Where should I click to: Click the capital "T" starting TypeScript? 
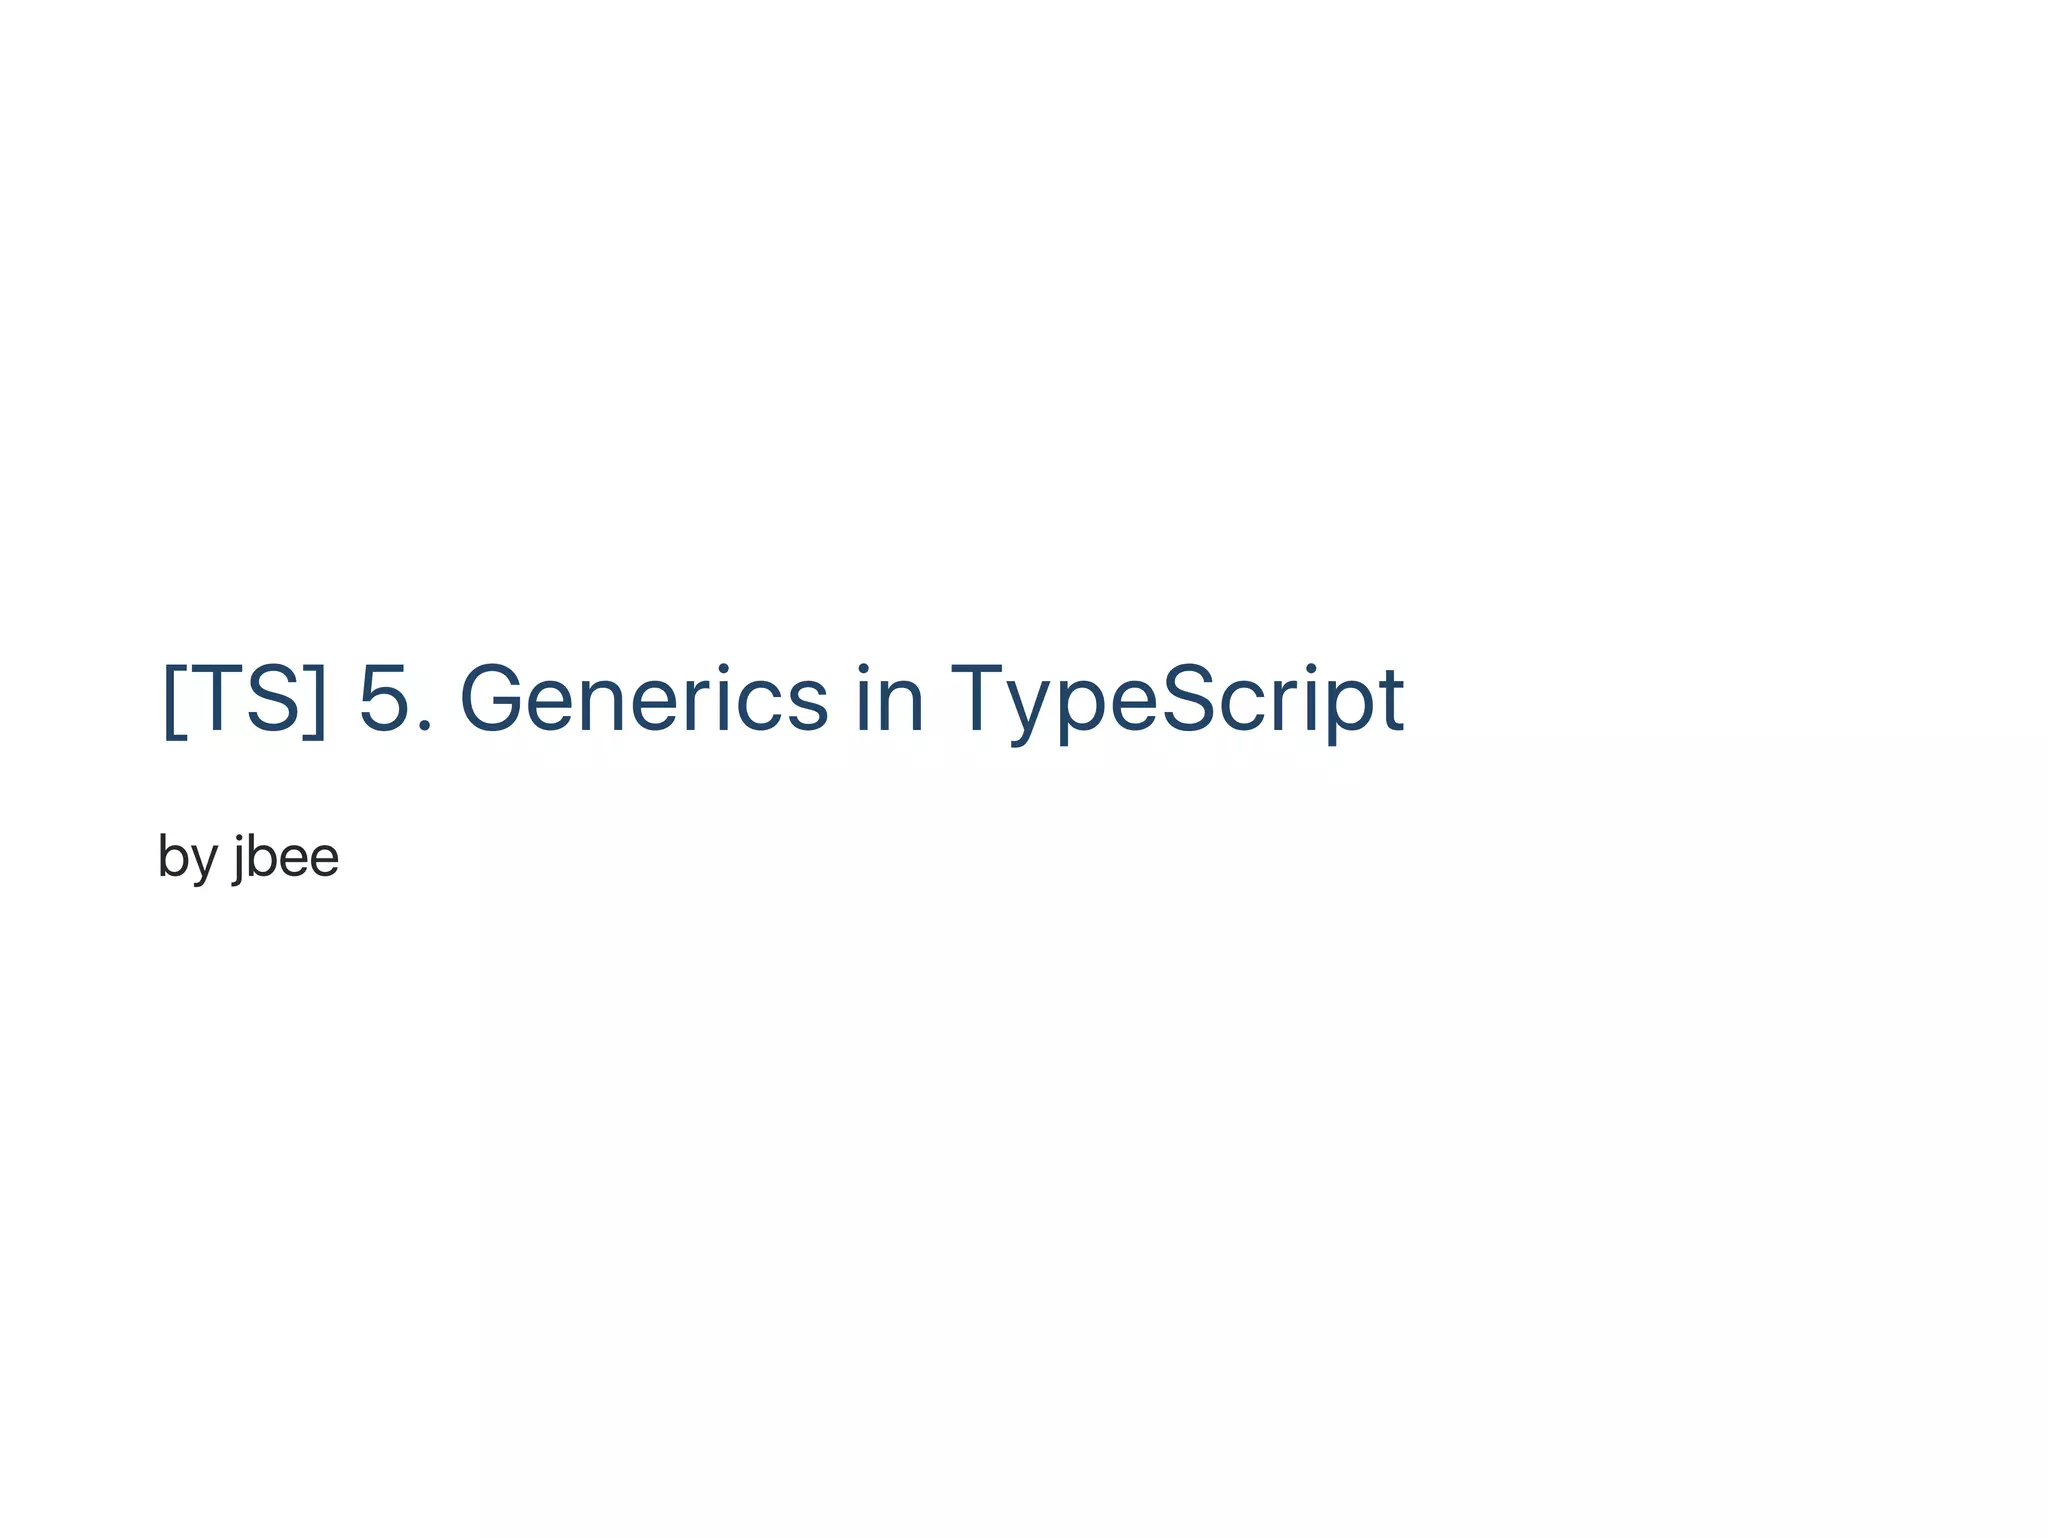(x=977, y=699)
